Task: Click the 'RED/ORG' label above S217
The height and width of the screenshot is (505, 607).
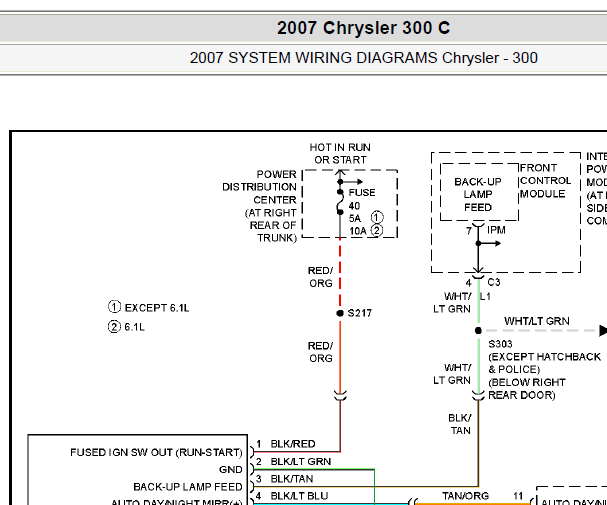Action: tap(321, 277)
